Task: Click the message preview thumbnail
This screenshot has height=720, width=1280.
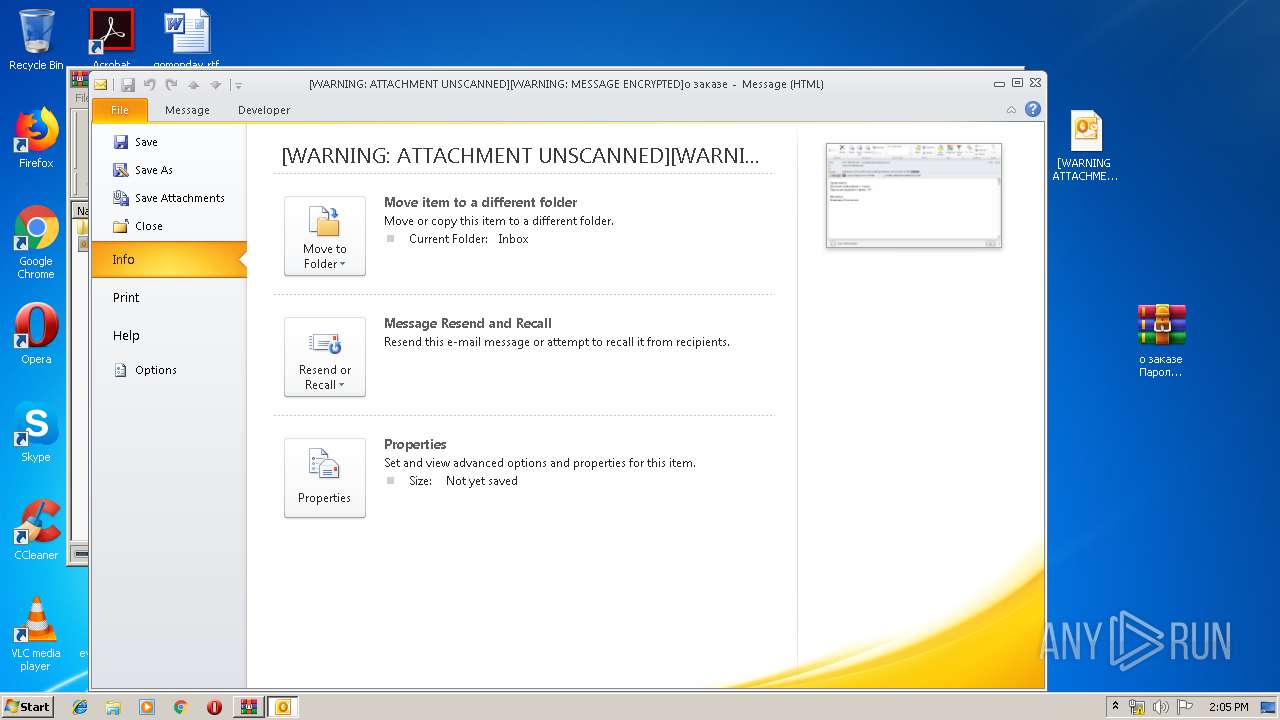Action: (x=914, y=196)
